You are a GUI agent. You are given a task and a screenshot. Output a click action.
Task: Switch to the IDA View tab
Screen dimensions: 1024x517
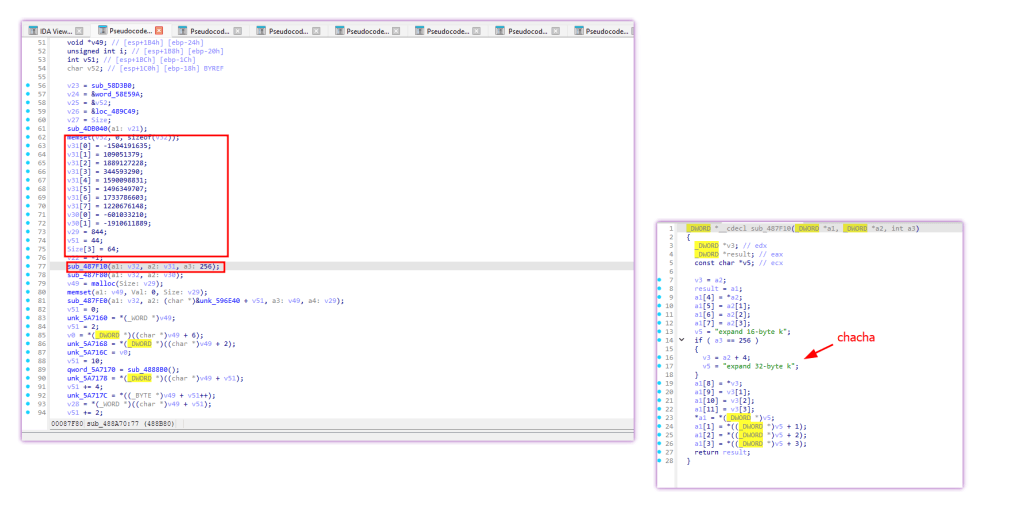click(56, 31)
